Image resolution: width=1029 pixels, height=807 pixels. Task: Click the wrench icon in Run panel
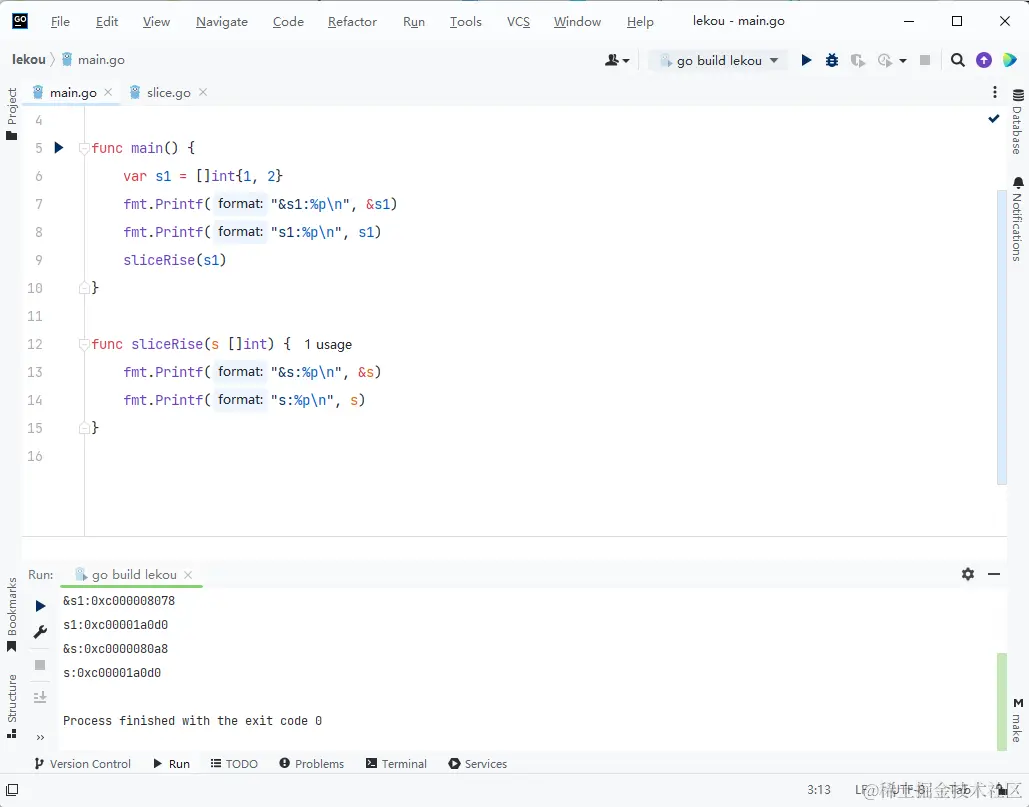click(40, 632)
